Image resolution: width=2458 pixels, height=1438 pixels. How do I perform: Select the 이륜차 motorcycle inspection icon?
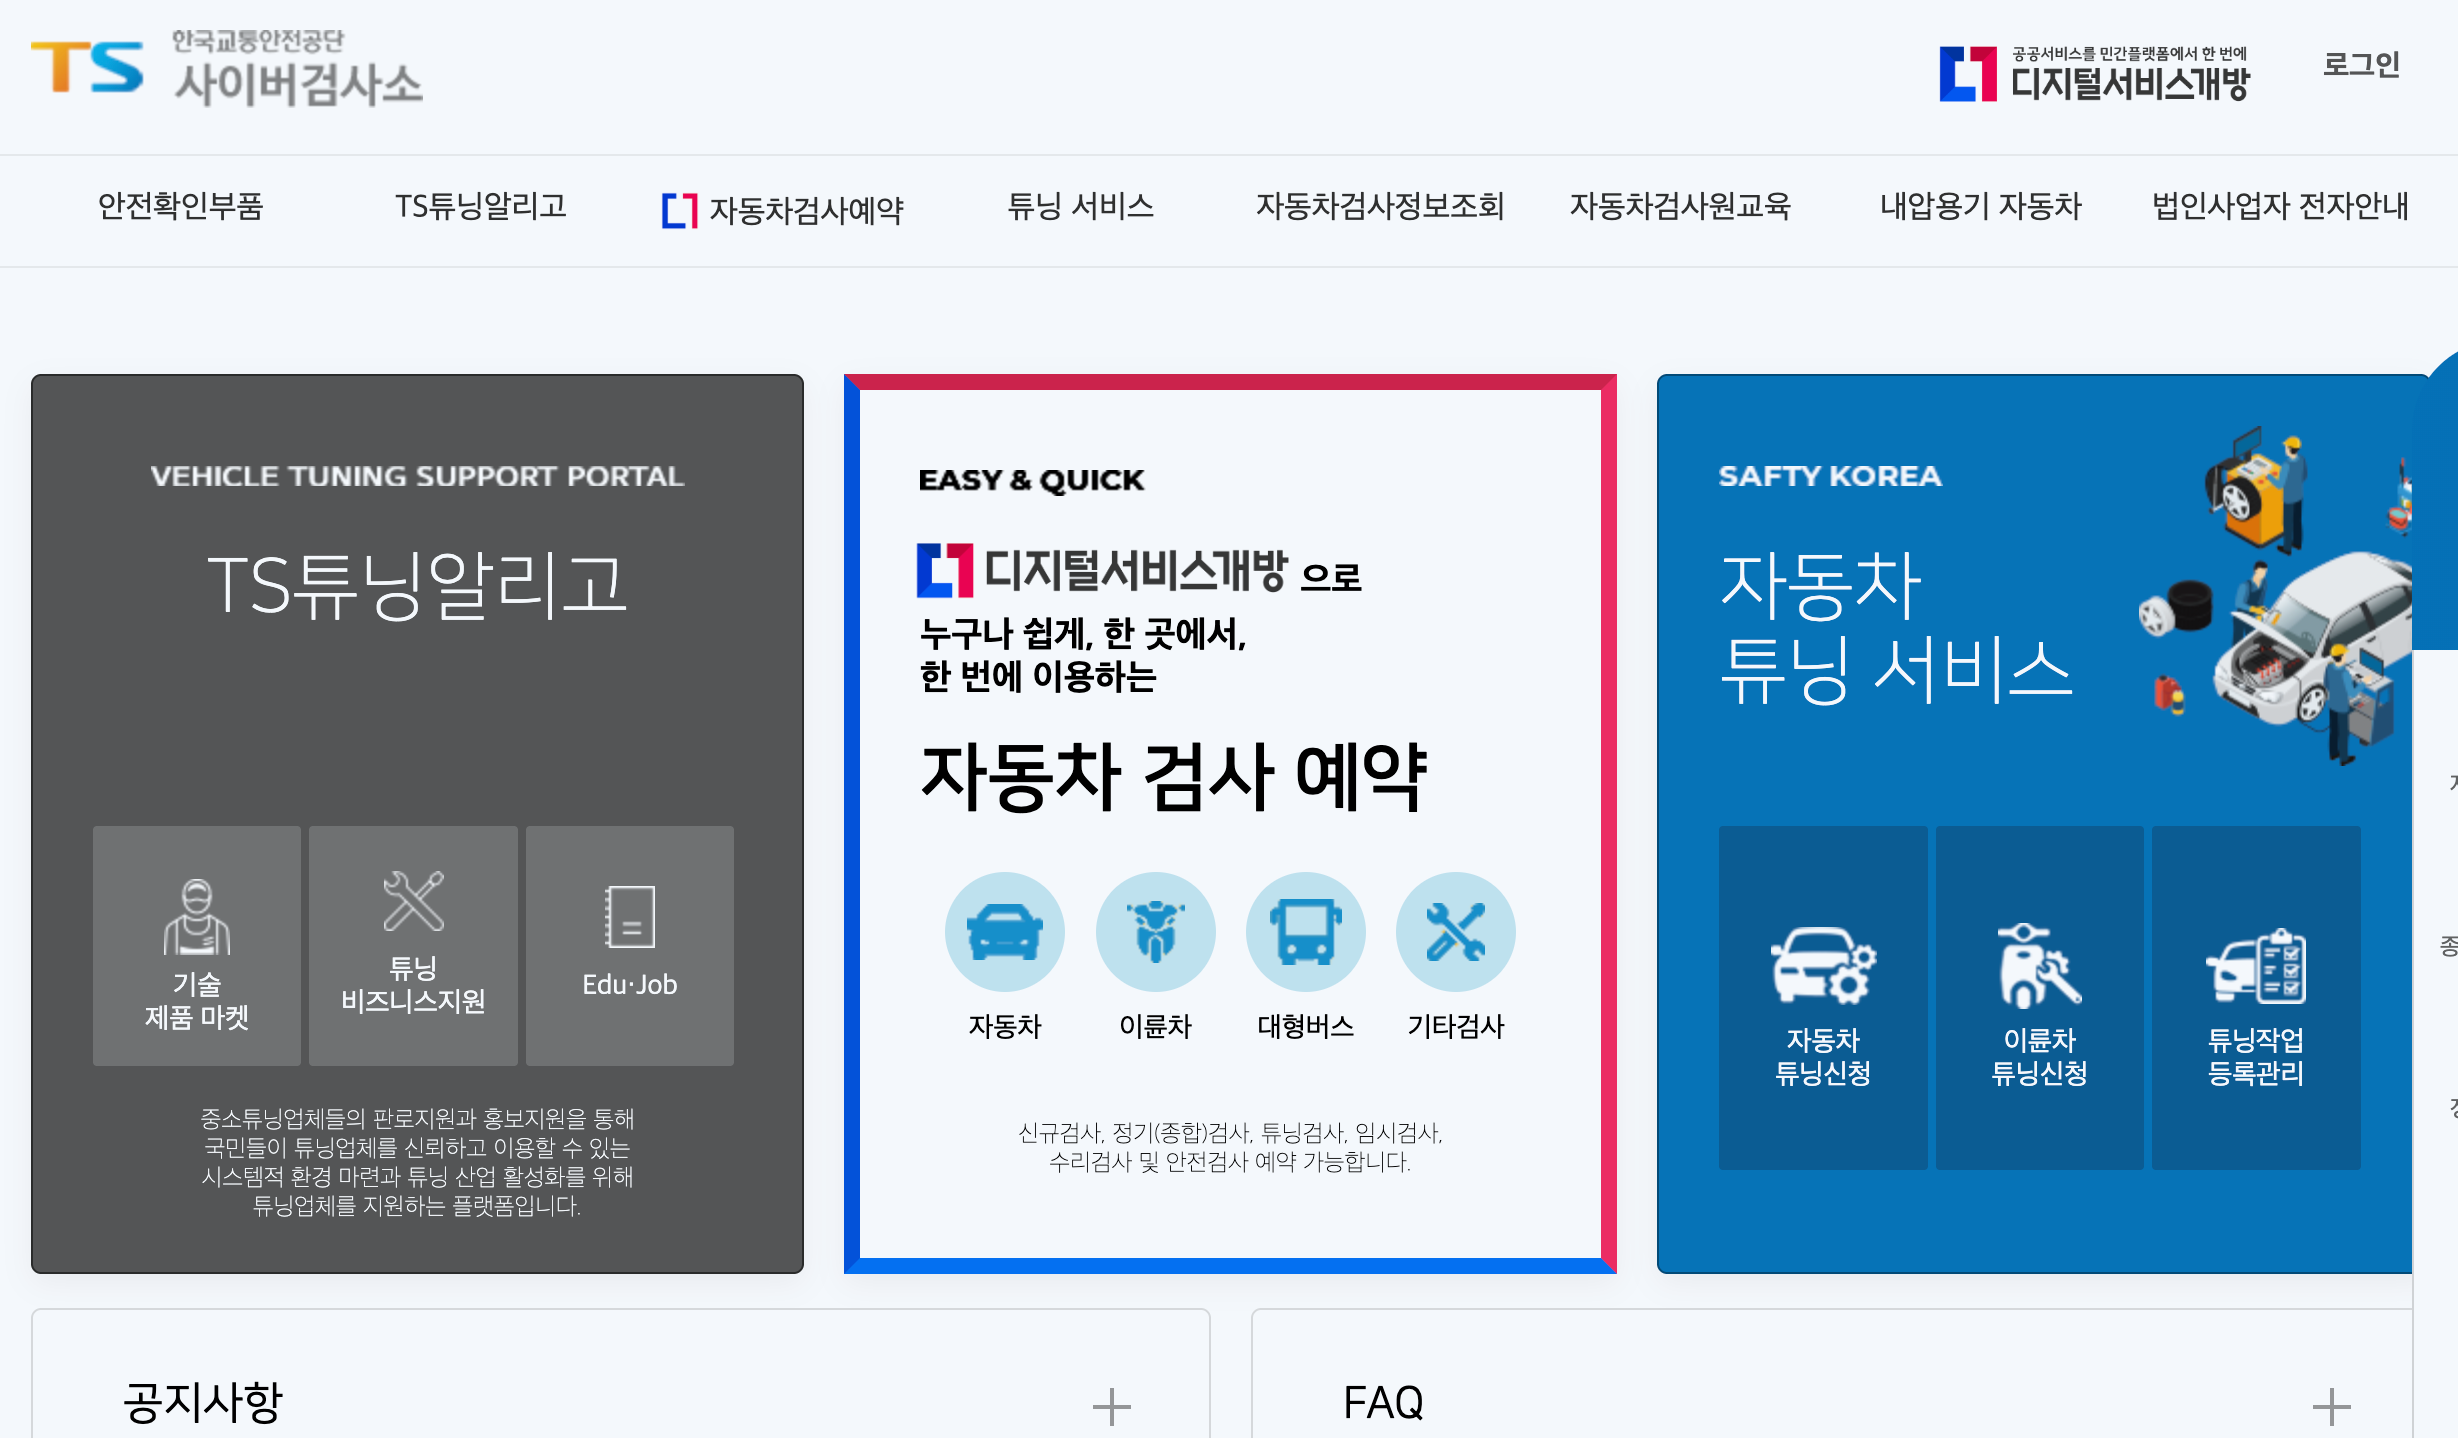(1155, 931)
